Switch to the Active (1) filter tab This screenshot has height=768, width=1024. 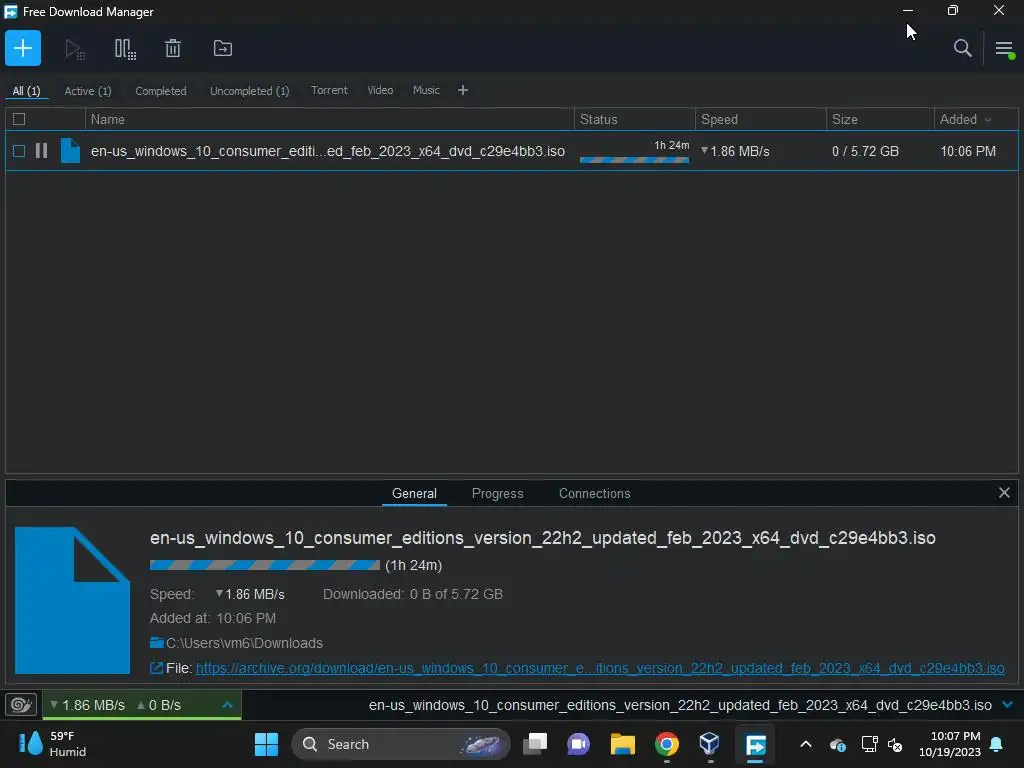coord(88,91)
